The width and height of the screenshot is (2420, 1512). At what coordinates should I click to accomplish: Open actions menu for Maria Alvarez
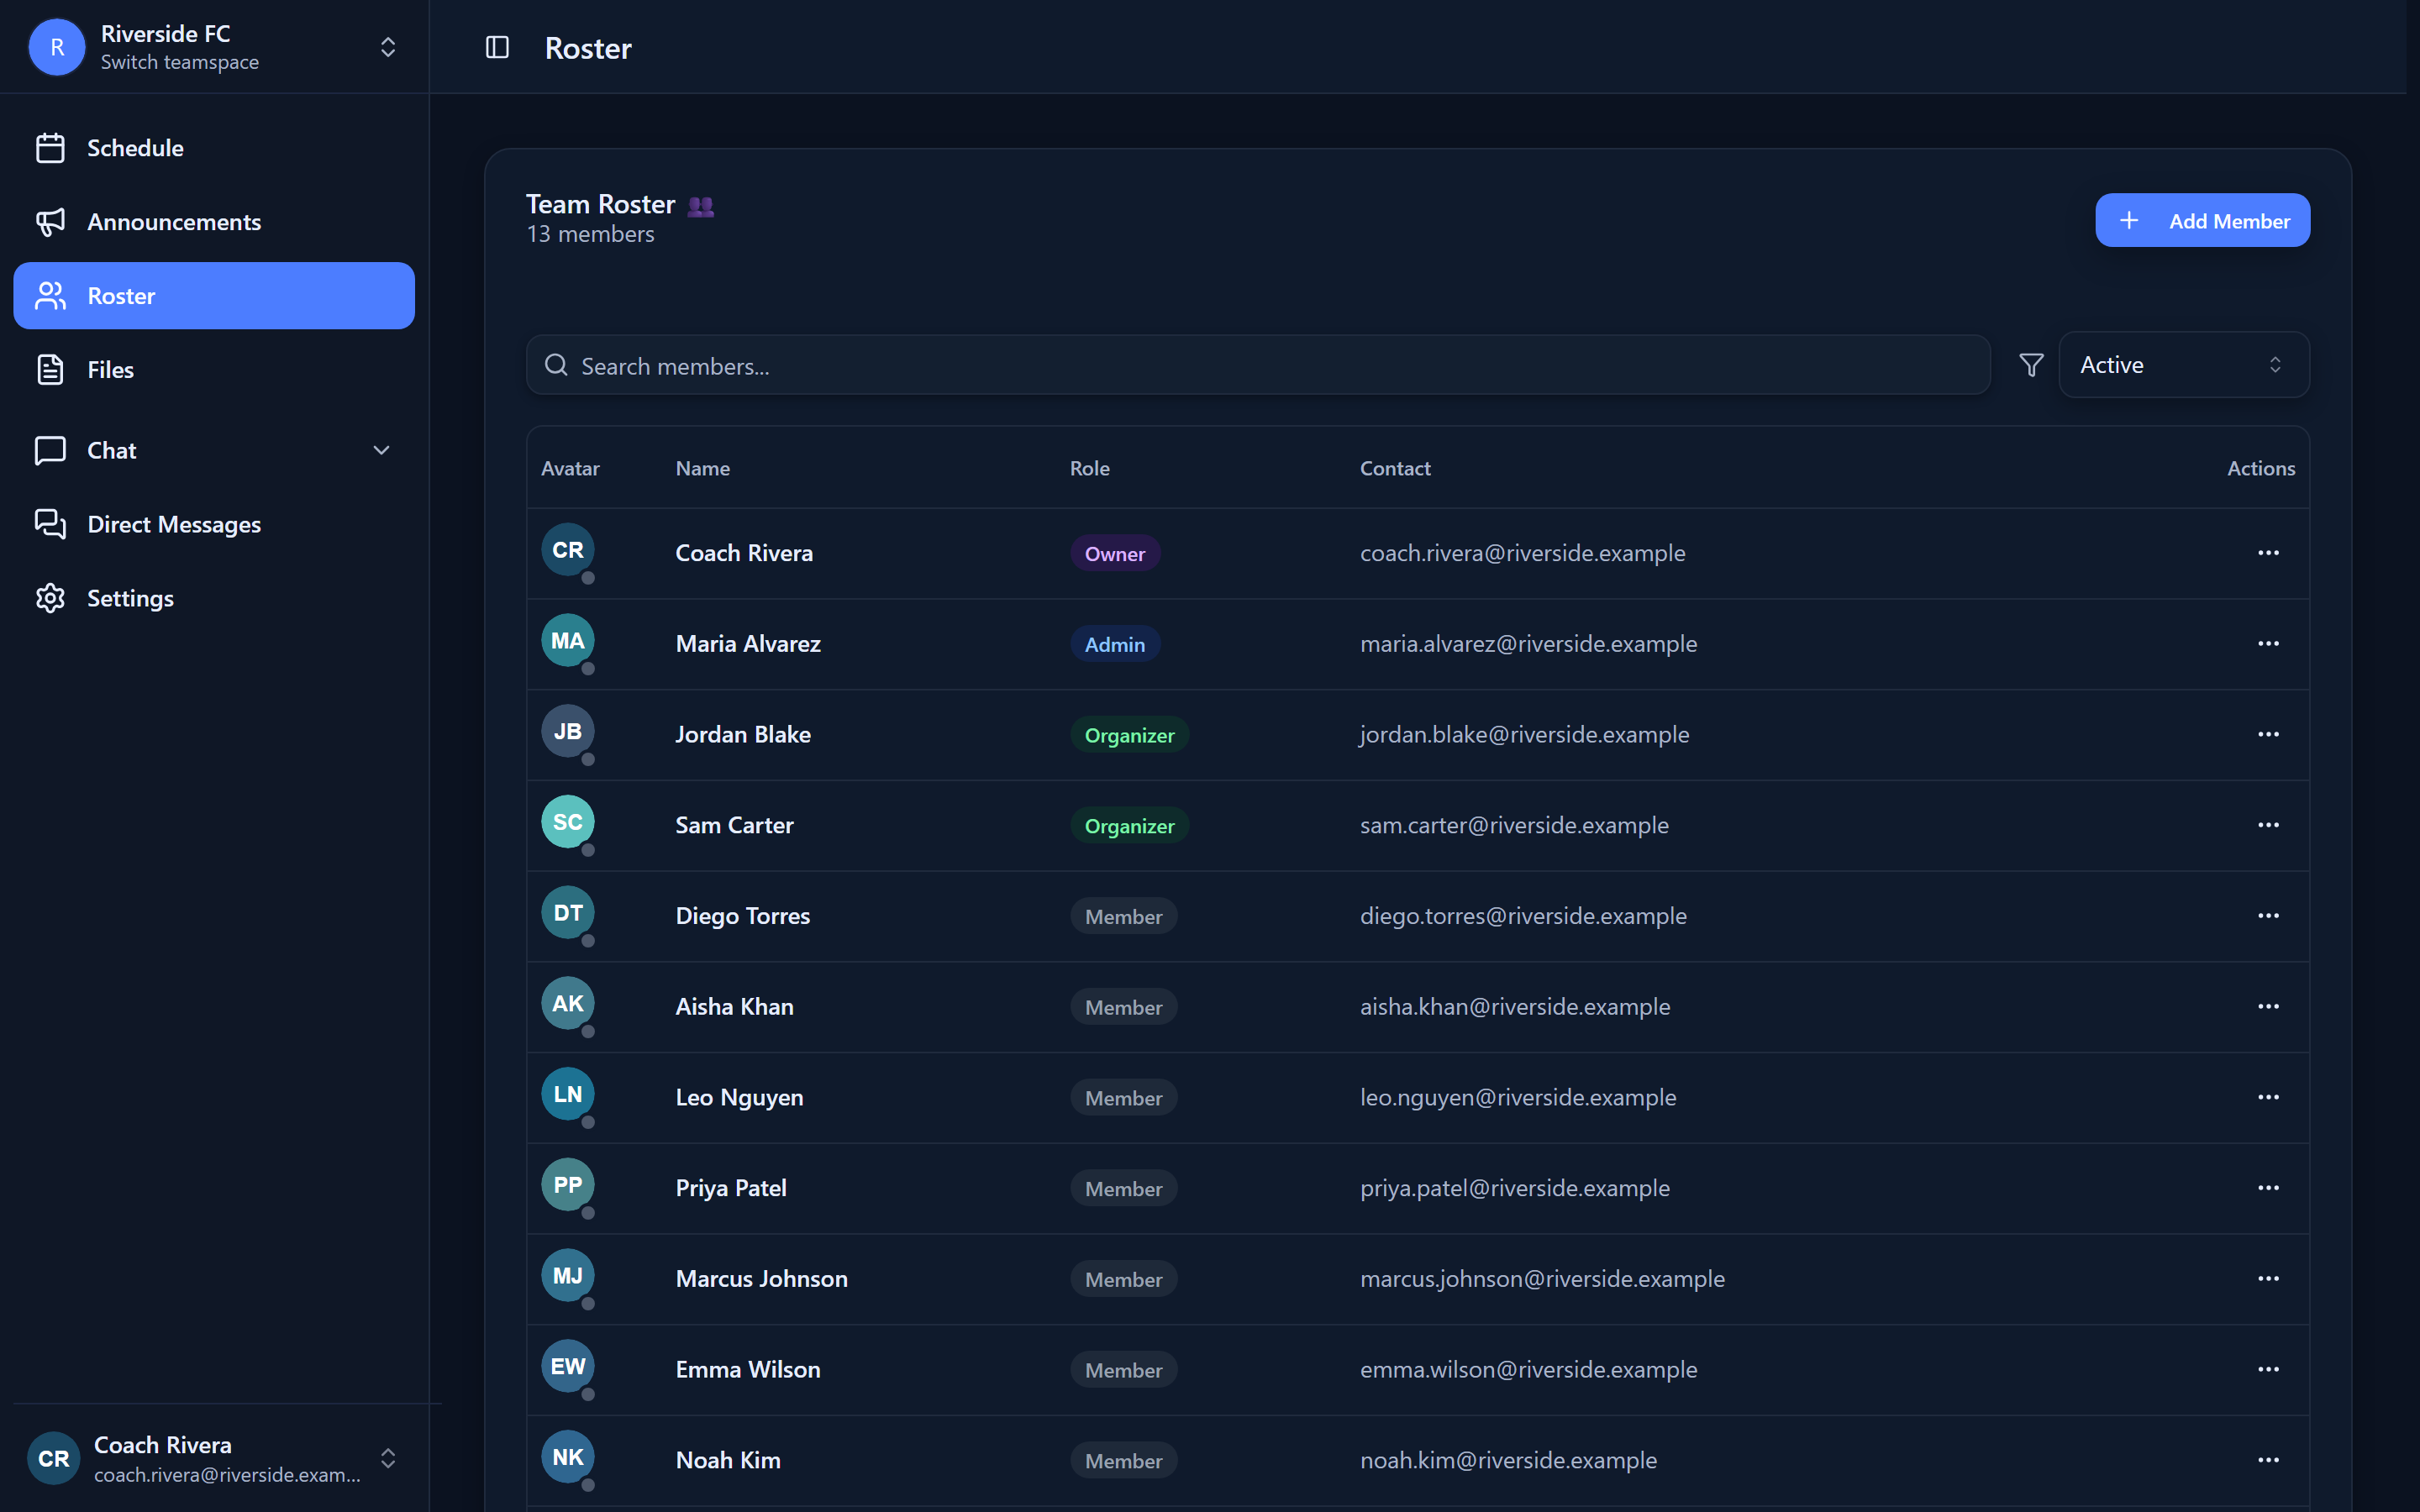pyautogui.click(x=2268, y=644)
